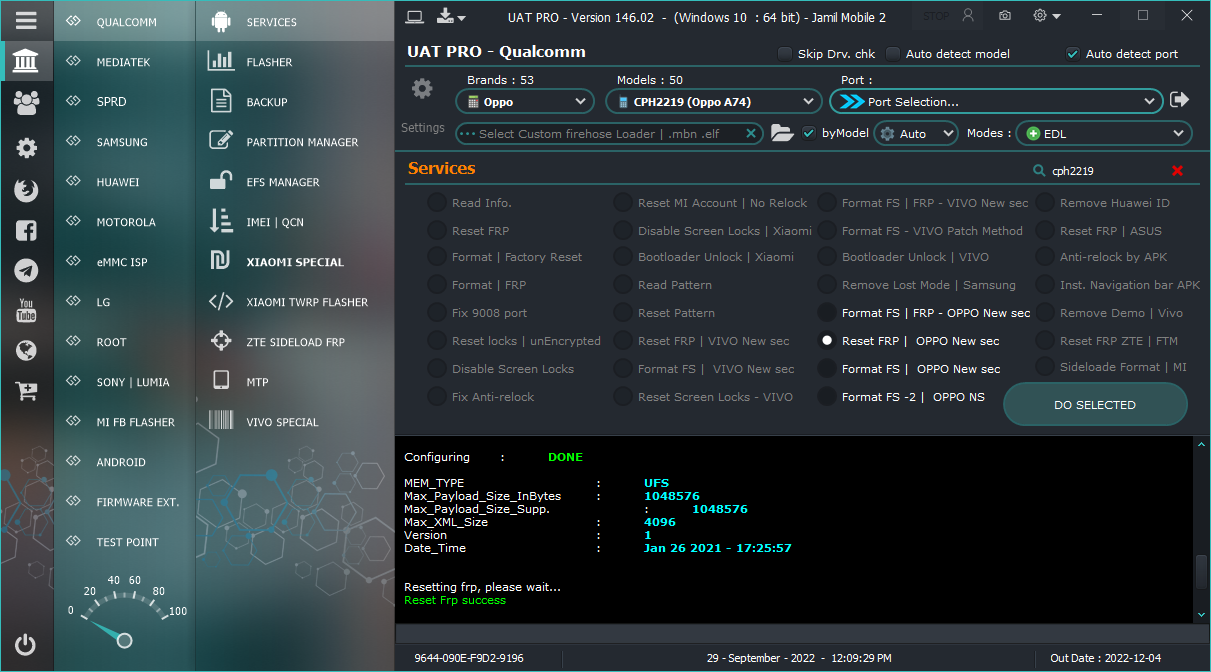Click the ZTE Sideload FRP move icon
The image size is (1211, 672).
(221, 341)
